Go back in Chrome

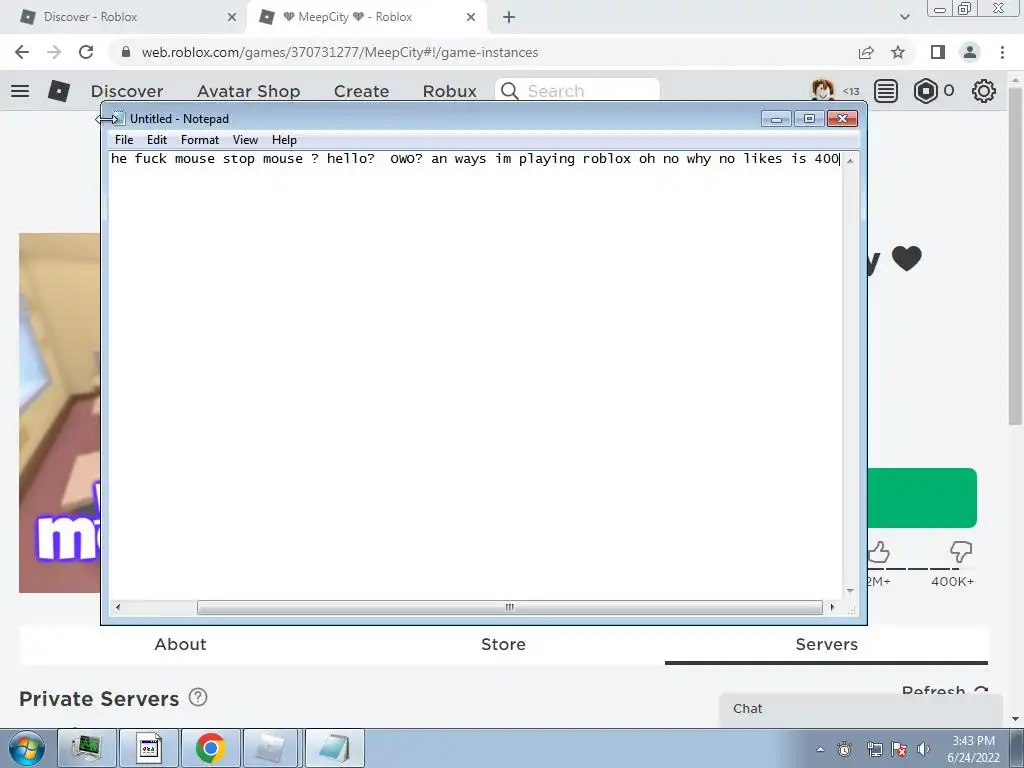[x=22, y=52]
